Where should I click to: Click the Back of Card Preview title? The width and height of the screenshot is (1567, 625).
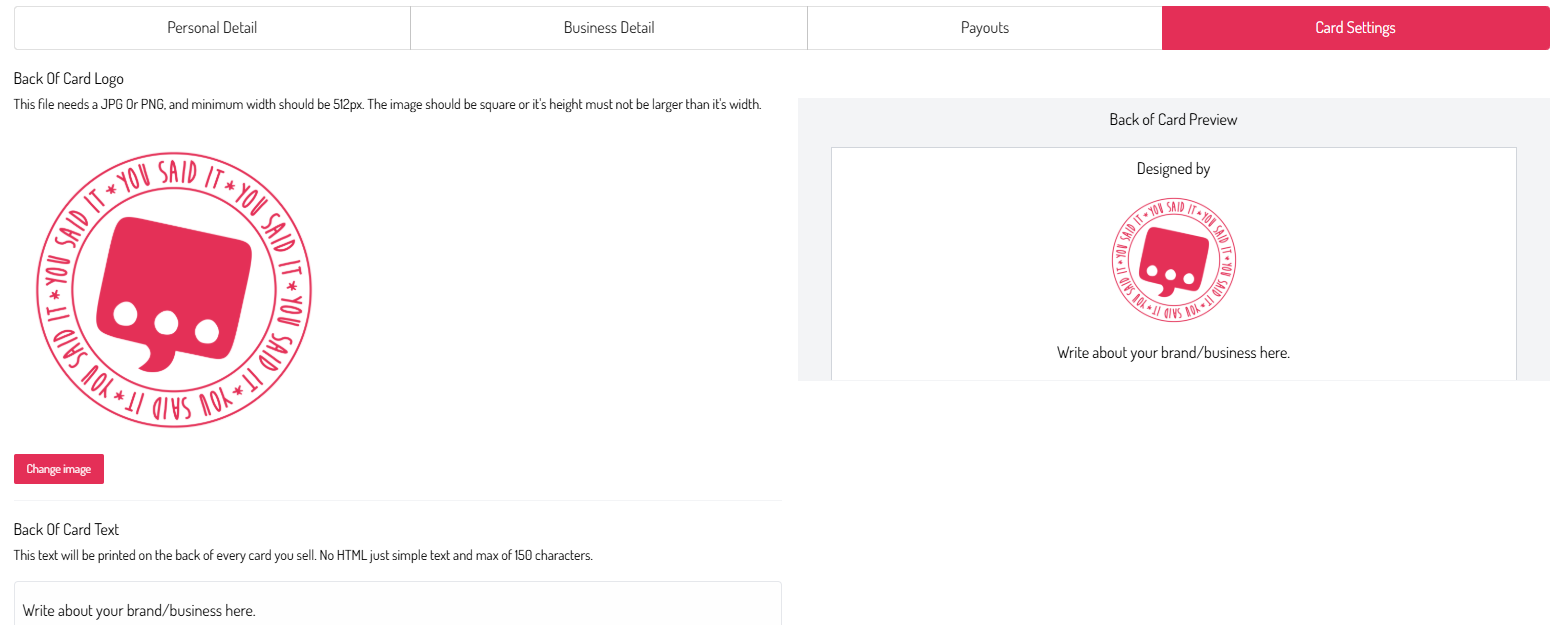(1174, 120)
